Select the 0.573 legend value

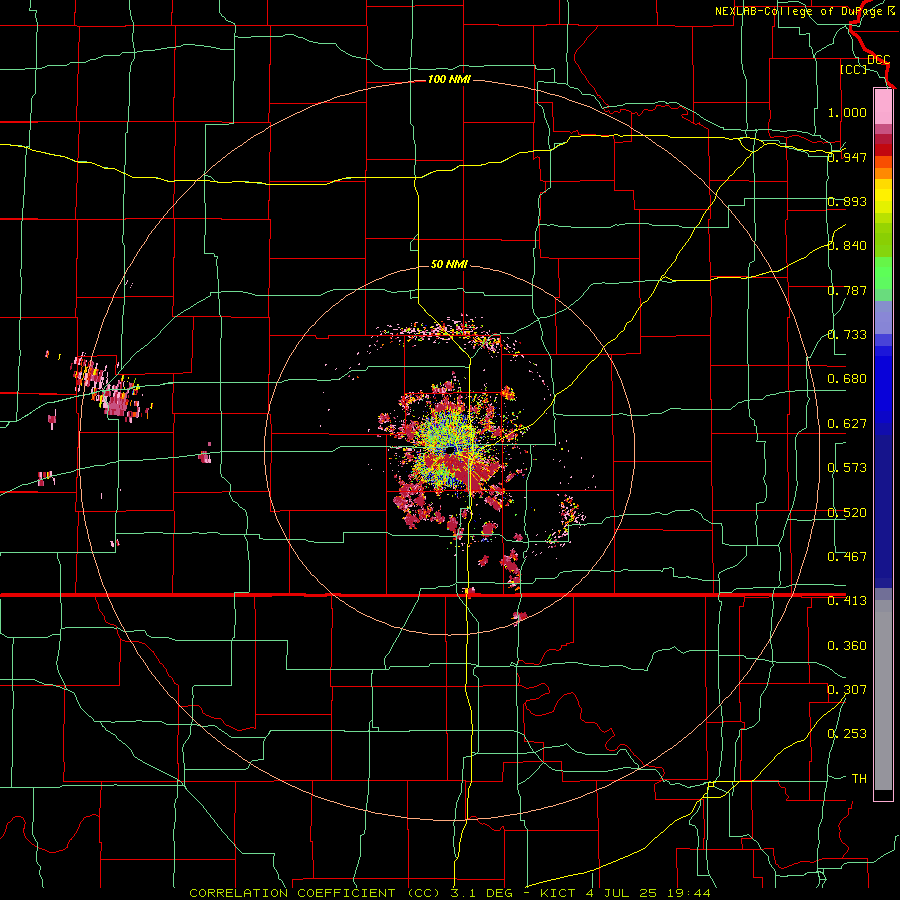tap(847, 468)
